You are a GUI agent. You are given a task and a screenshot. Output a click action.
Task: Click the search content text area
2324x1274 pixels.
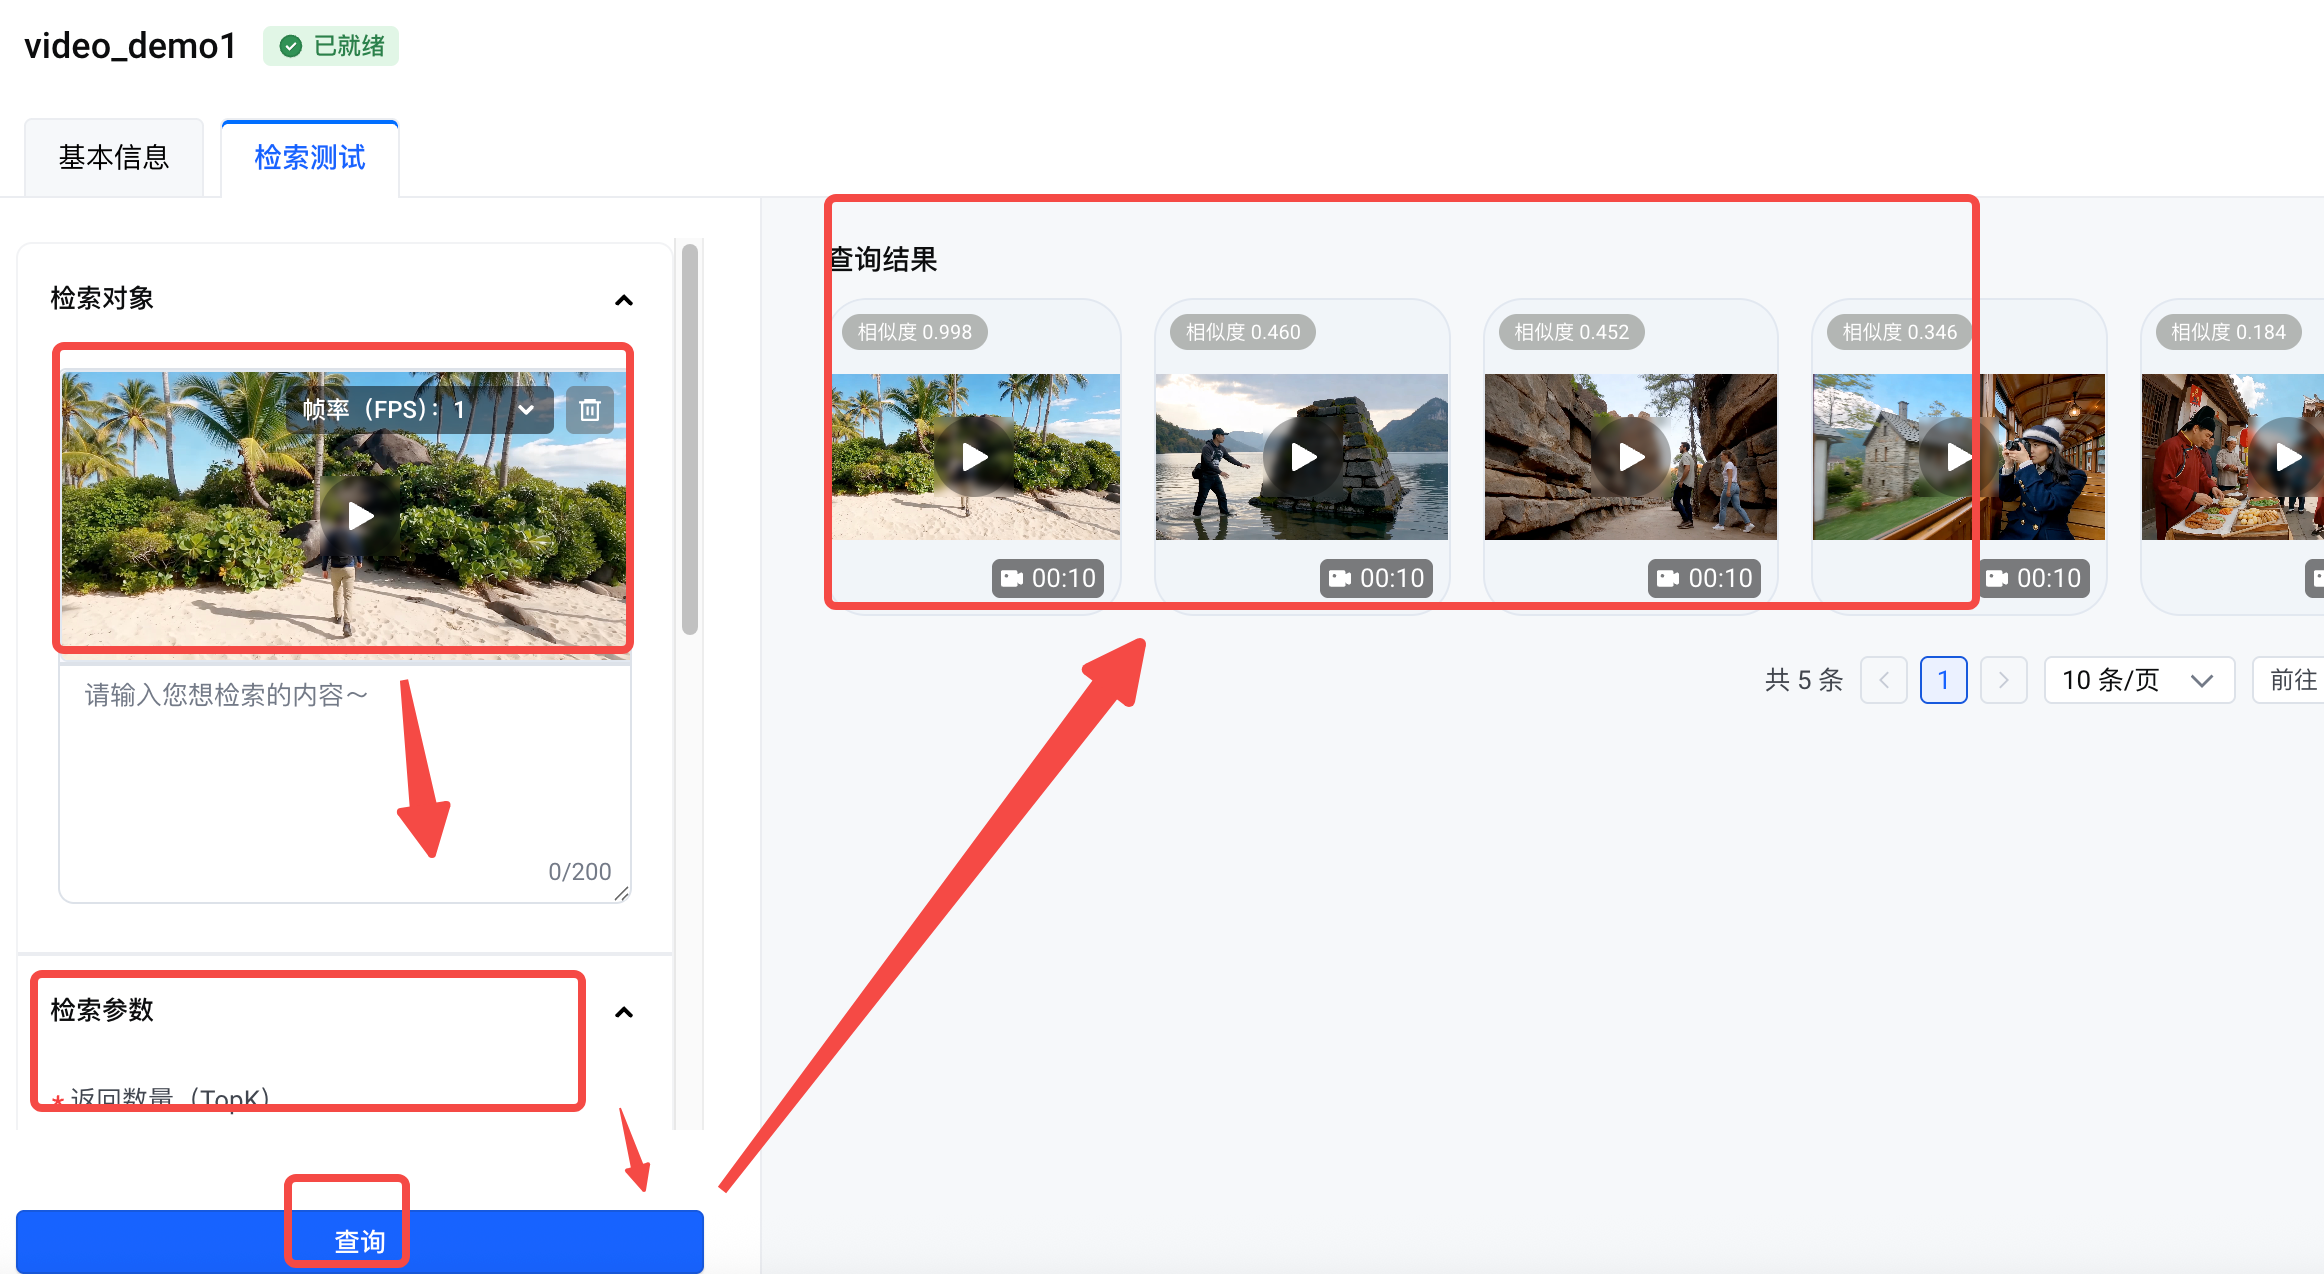click(345, 783)
